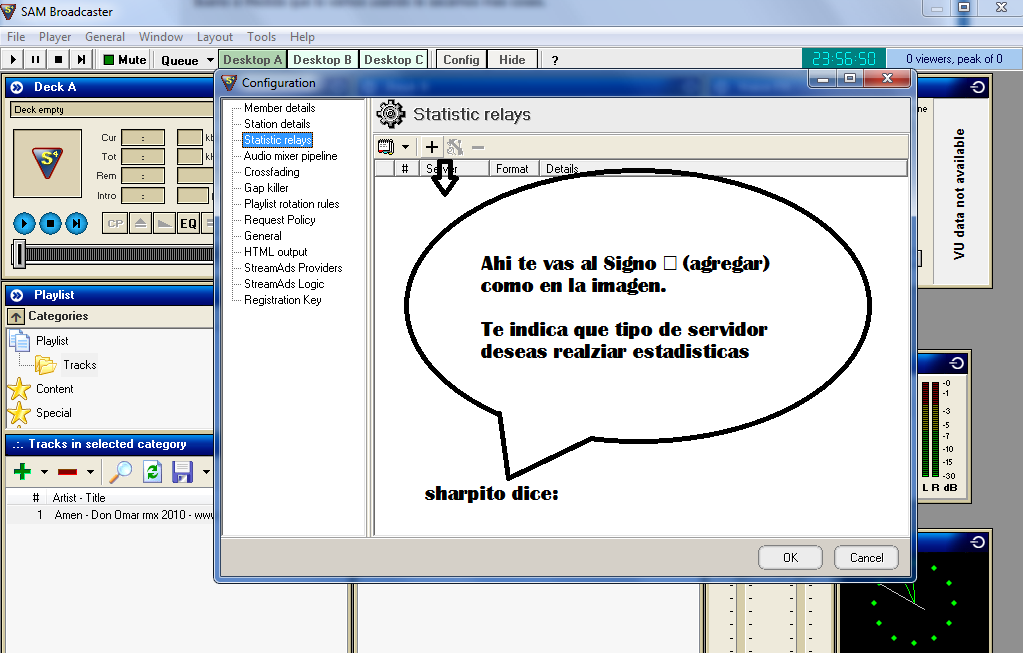Select HTML output in Configuration tree
The image size is (1023, 653).
click(x=275, y=252)
